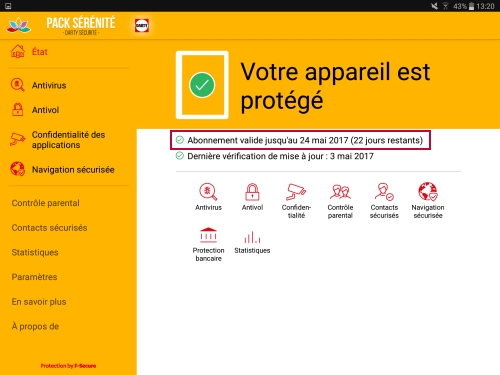Open Paramètres in sidebar menu
This screenshot has width=500, height=375.
pos(34,277)
